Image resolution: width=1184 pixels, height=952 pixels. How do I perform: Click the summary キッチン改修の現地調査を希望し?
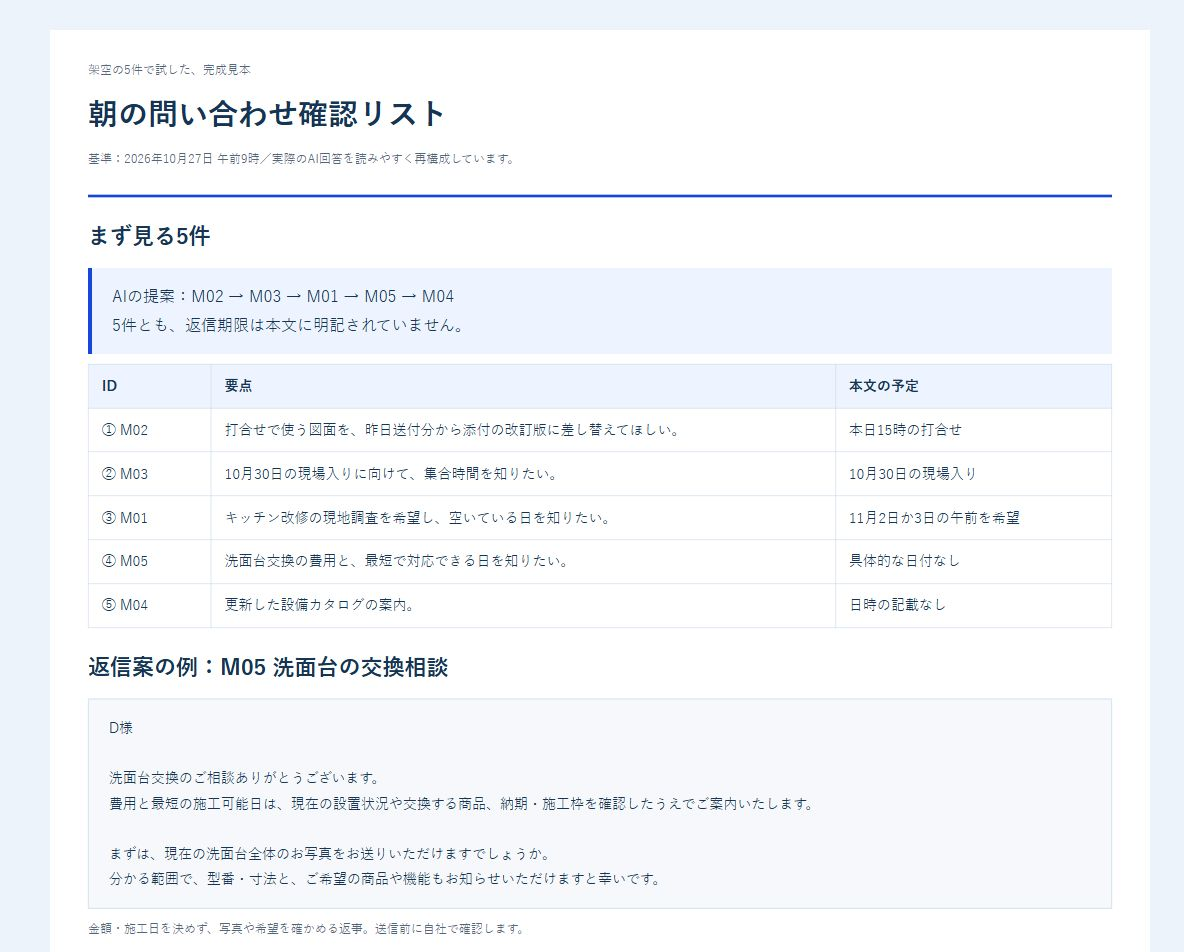tap(418, 518)
